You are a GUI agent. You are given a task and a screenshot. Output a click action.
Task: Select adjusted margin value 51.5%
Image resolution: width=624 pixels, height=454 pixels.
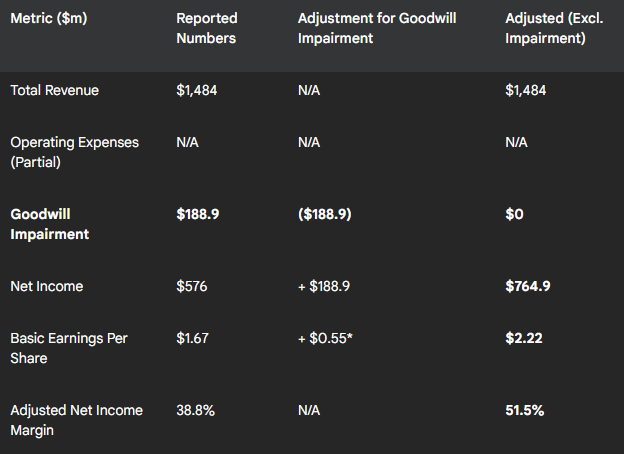tap(525, 410)
